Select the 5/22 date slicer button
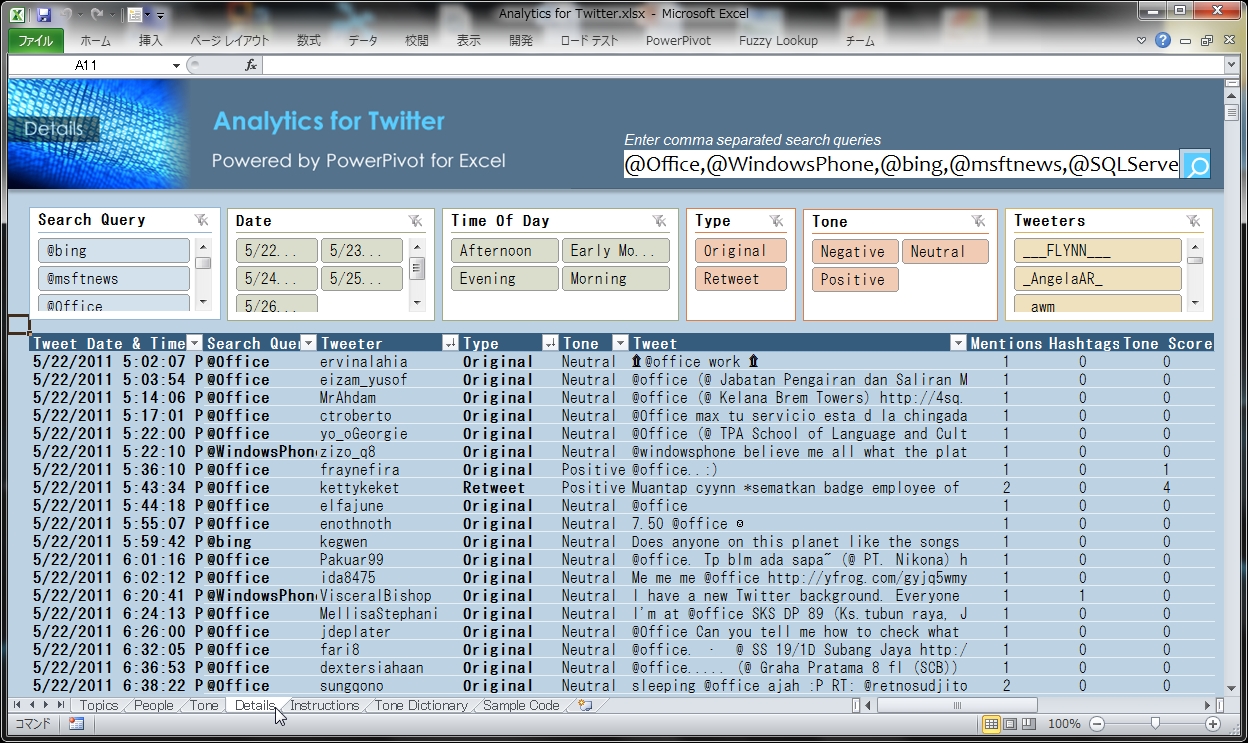Screen dimensions: 1248x743 click(x=277, y=250)
